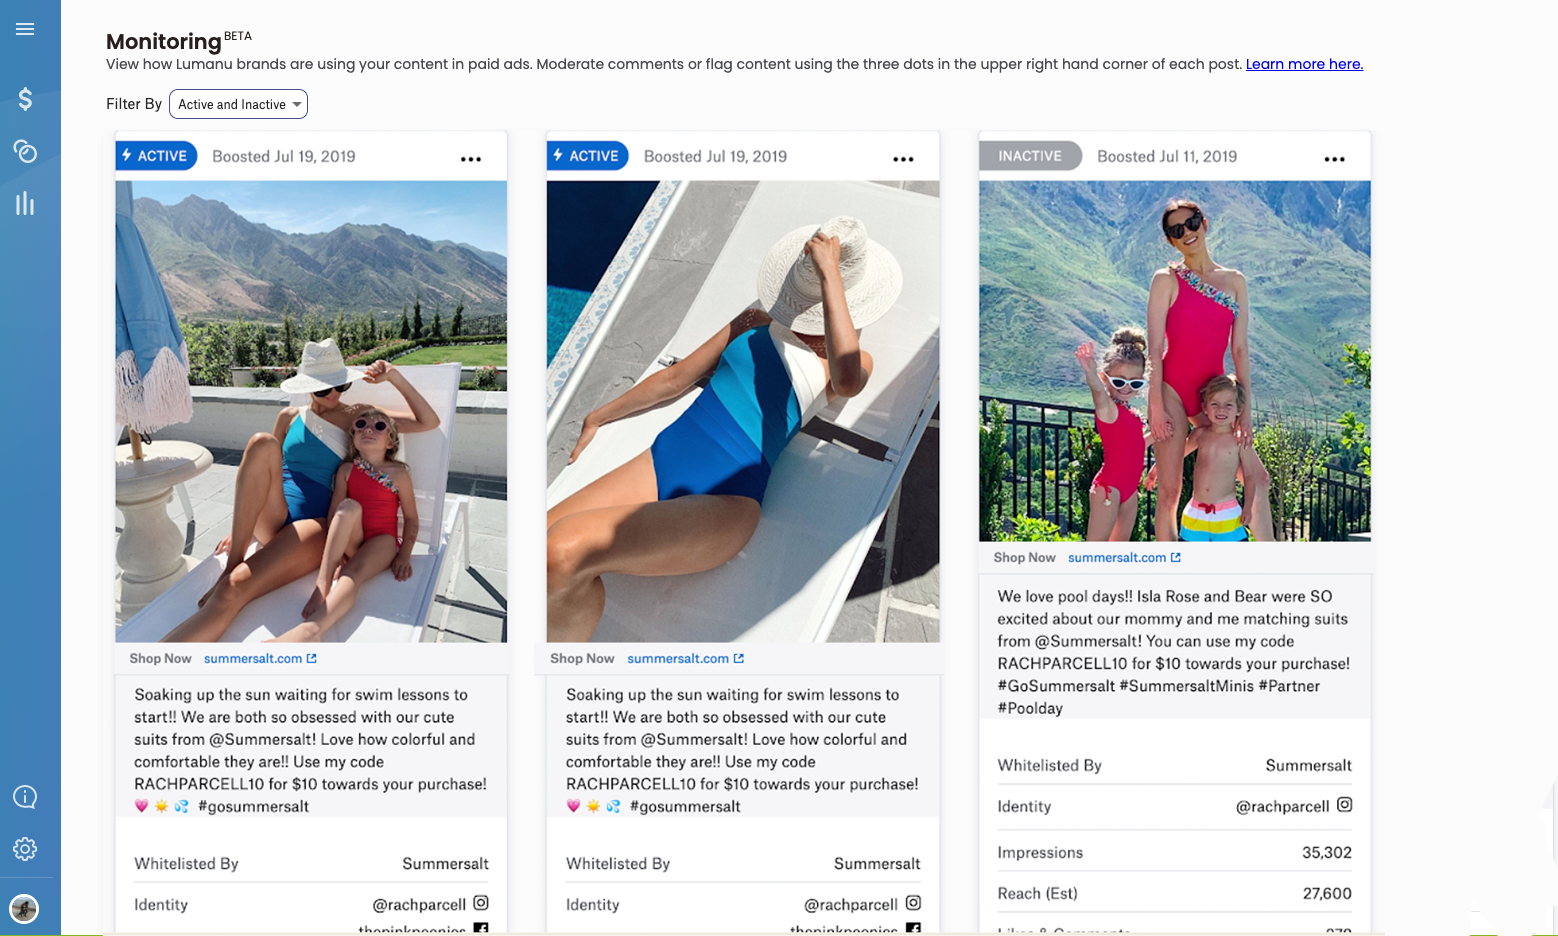Open three dots menu on inactive post
Screen dimensions: 1558x936
[1335, 159]
